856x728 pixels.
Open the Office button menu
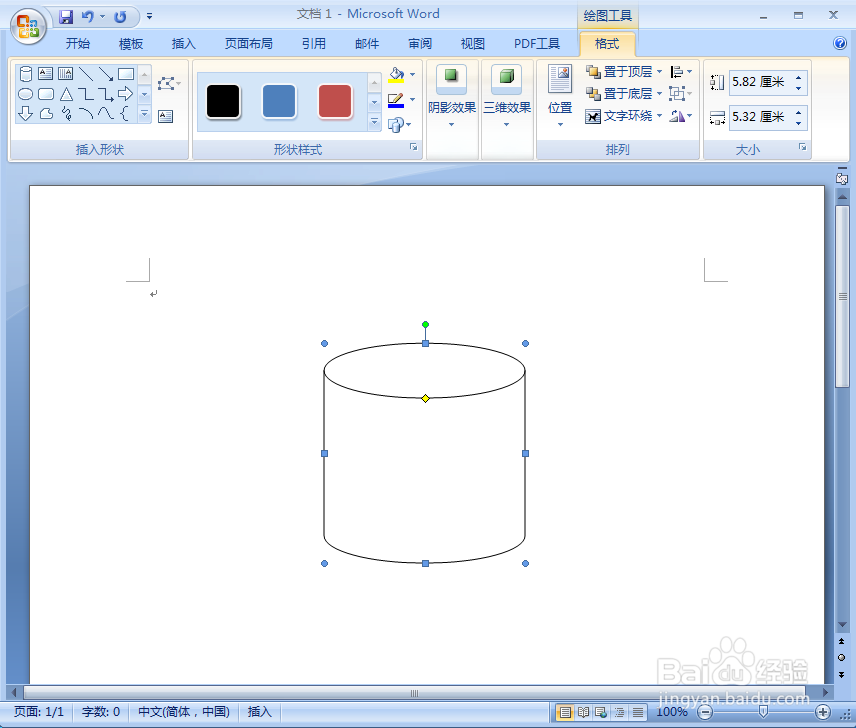[28, 25]
